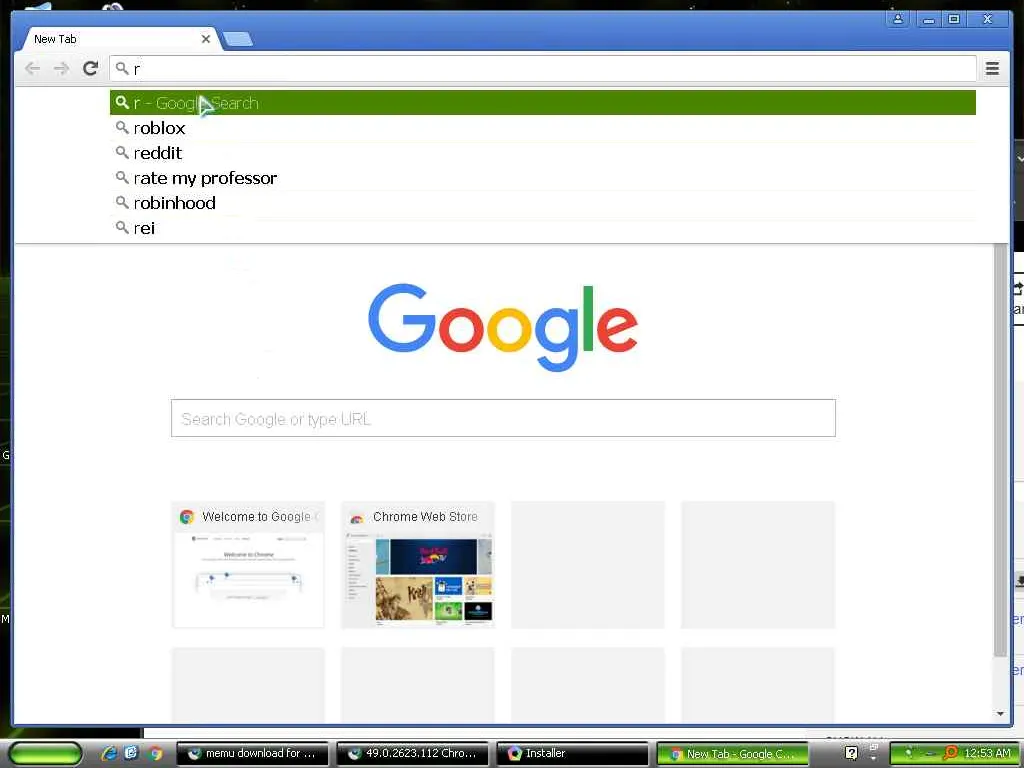Click the help question mark tray icon
The height and width of the screenshot is (768, 1024).
(x=851, y=753)
